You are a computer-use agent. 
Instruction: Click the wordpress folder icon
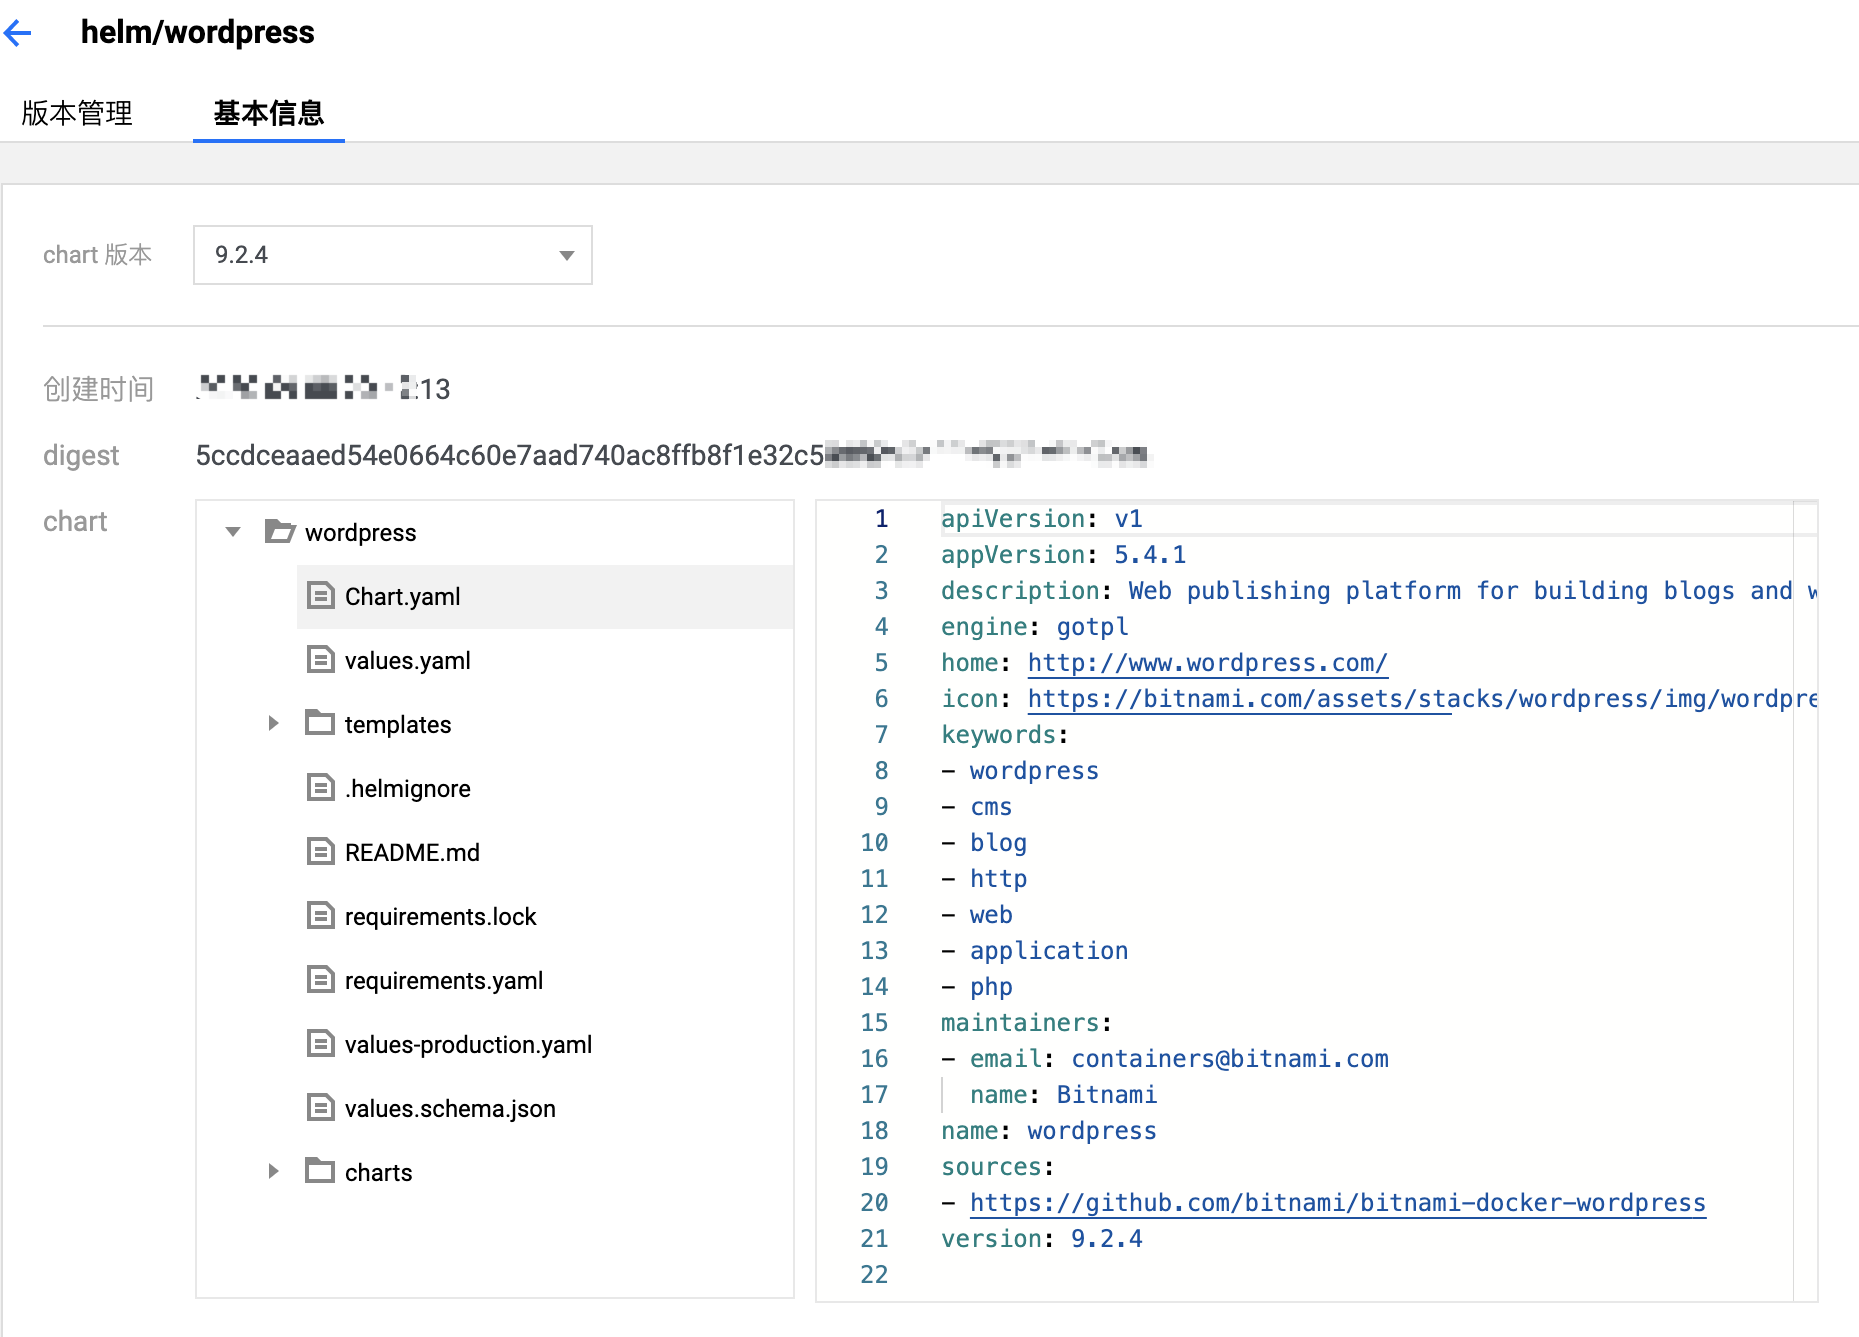pos(280,531)
